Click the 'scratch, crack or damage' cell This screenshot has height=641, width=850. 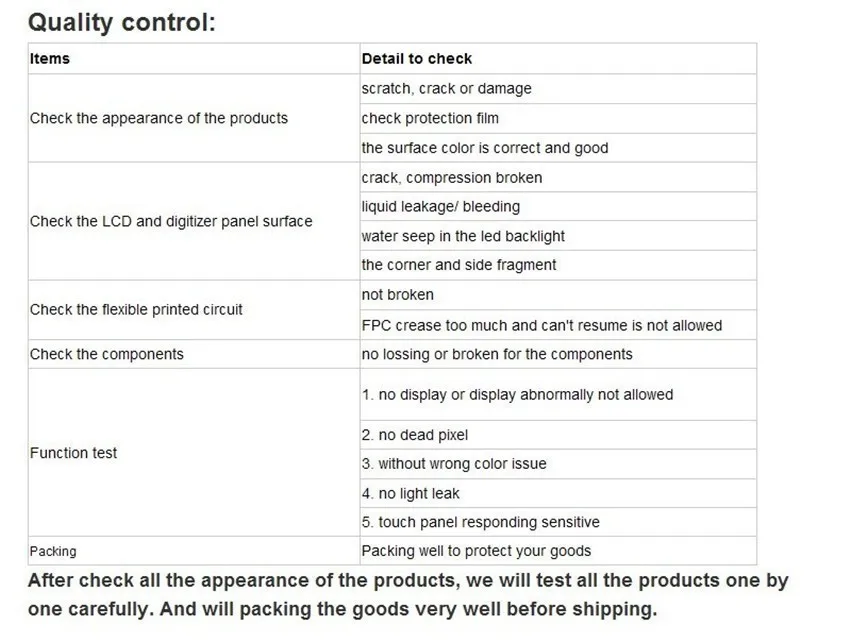[558, 89]
